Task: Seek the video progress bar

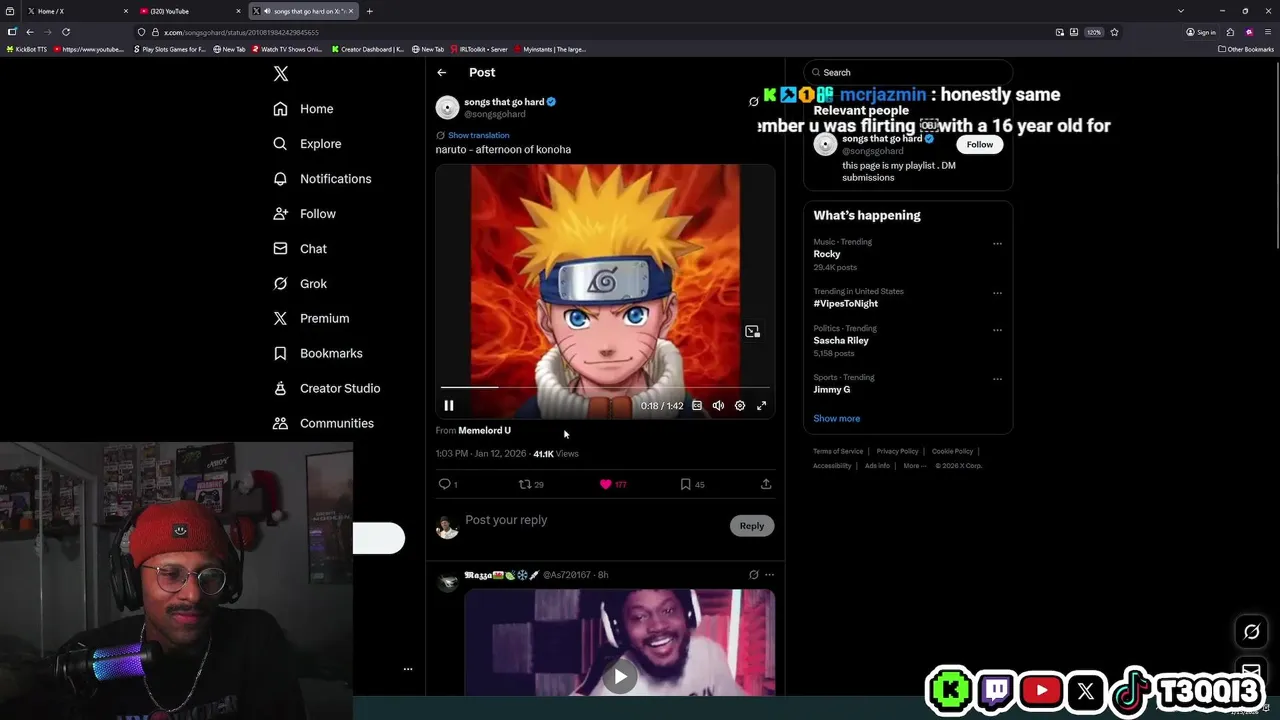Action: [605, 387]
